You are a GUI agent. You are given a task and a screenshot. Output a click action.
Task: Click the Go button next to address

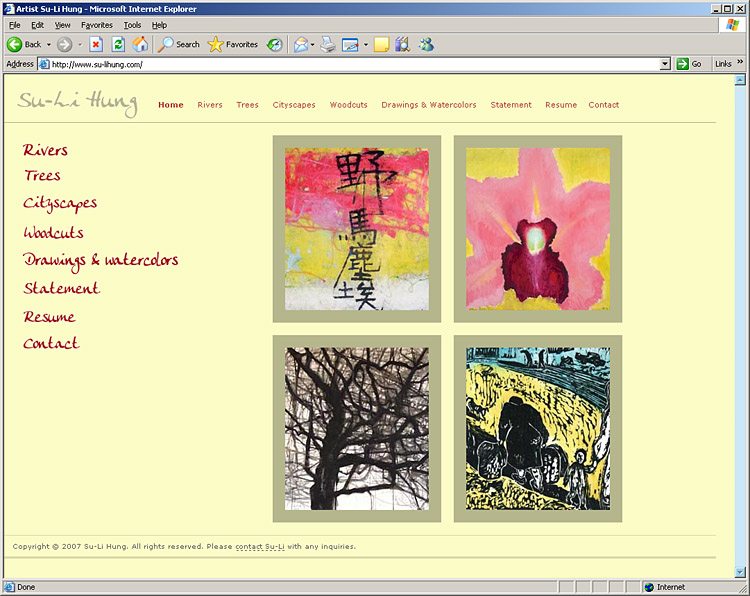689,64
